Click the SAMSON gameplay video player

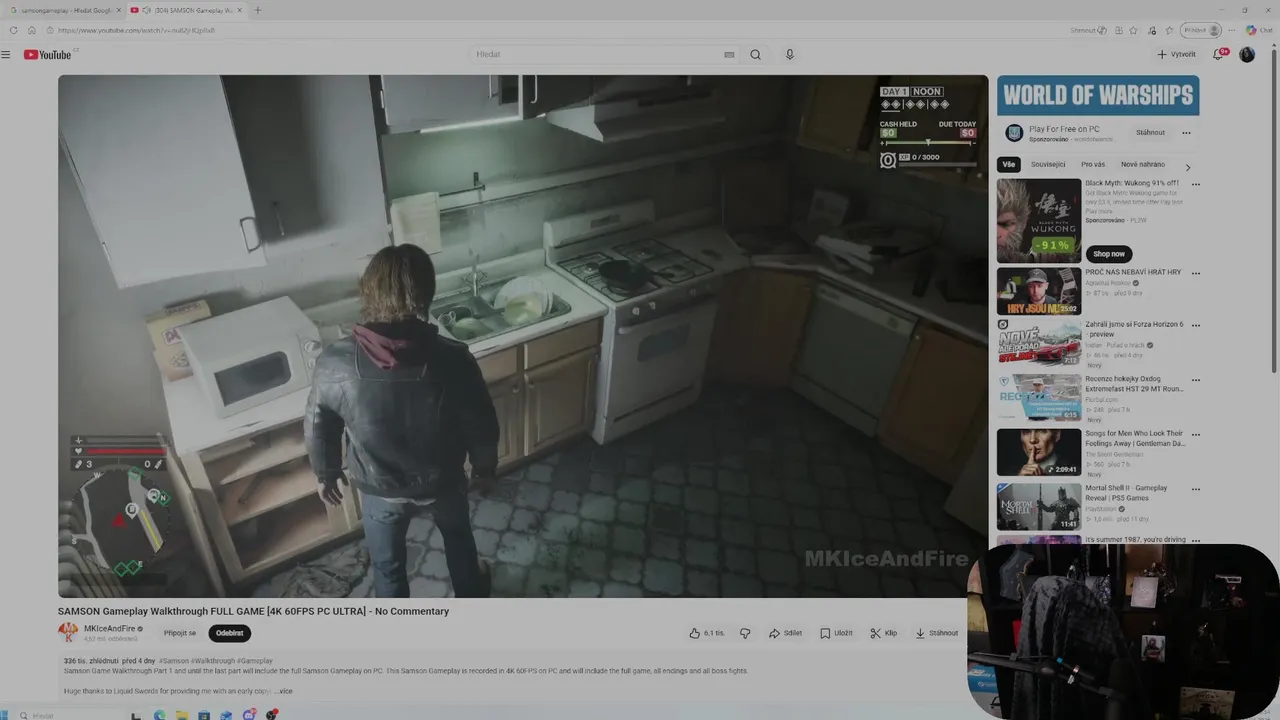tap(523, 336)
